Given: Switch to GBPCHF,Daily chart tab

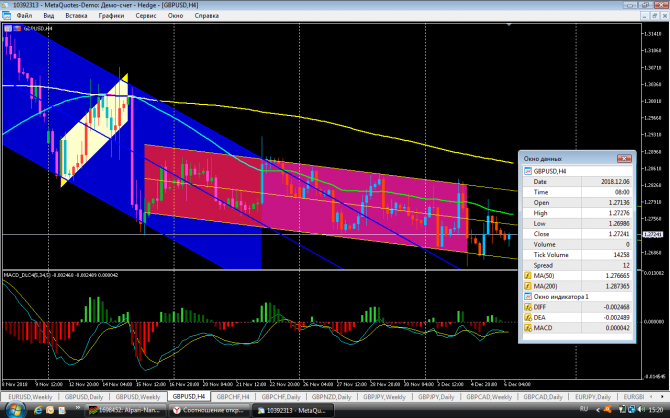Looking at the screenshot, I should 281,397.
